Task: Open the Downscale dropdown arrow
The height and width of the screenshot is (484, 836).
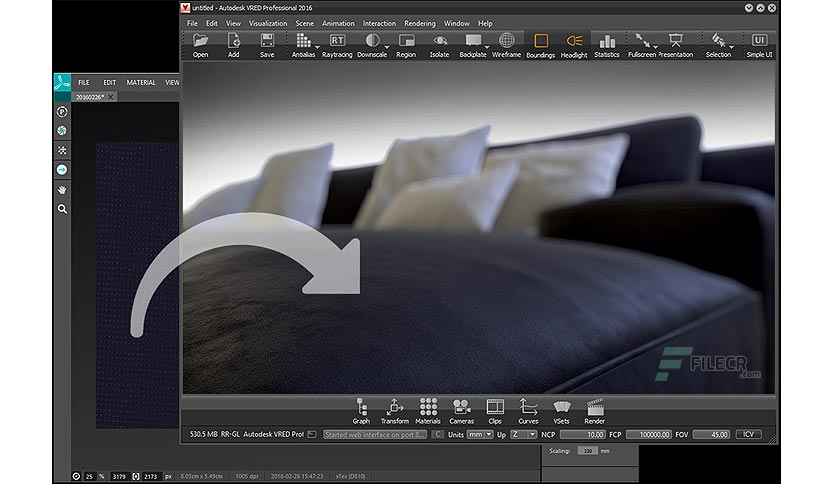Action: click(x=387, y=47)
